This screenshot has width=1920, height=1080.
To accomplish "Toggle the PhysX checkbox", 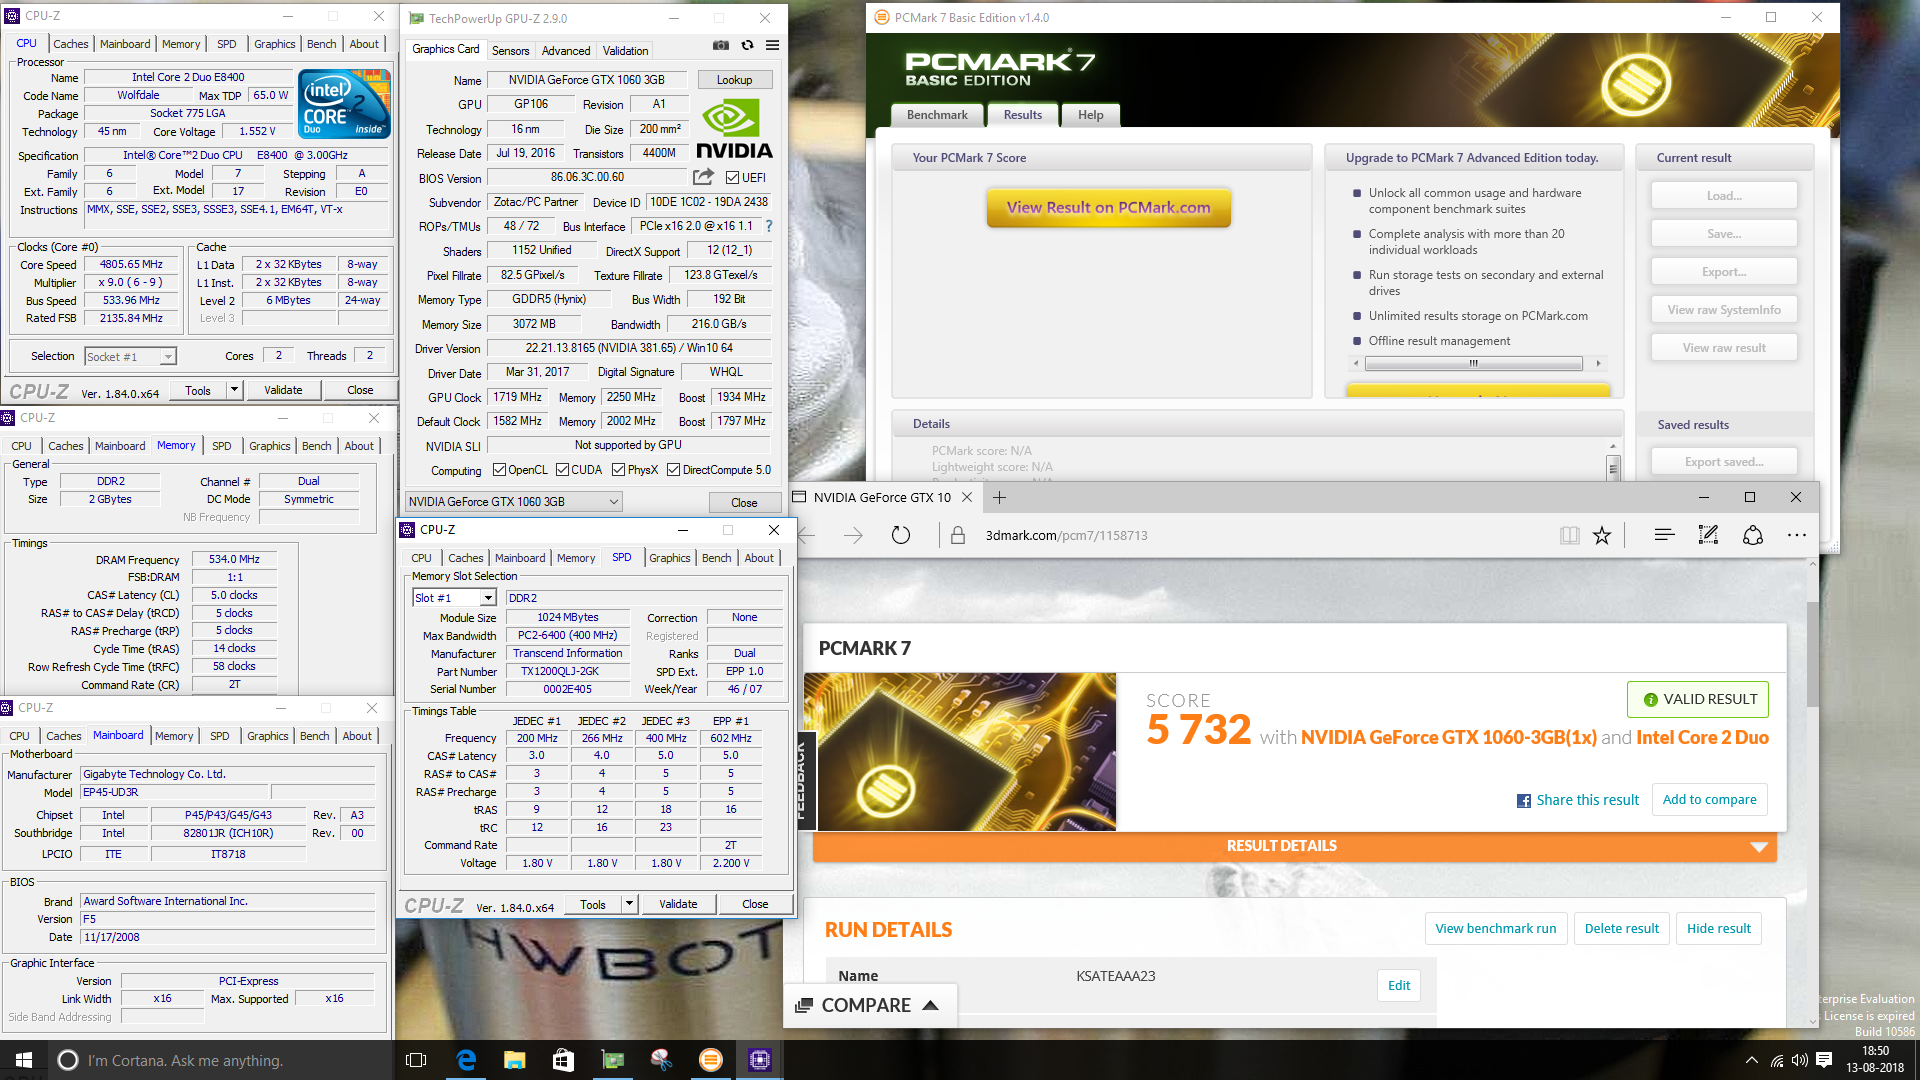I will tap(619, 470).
